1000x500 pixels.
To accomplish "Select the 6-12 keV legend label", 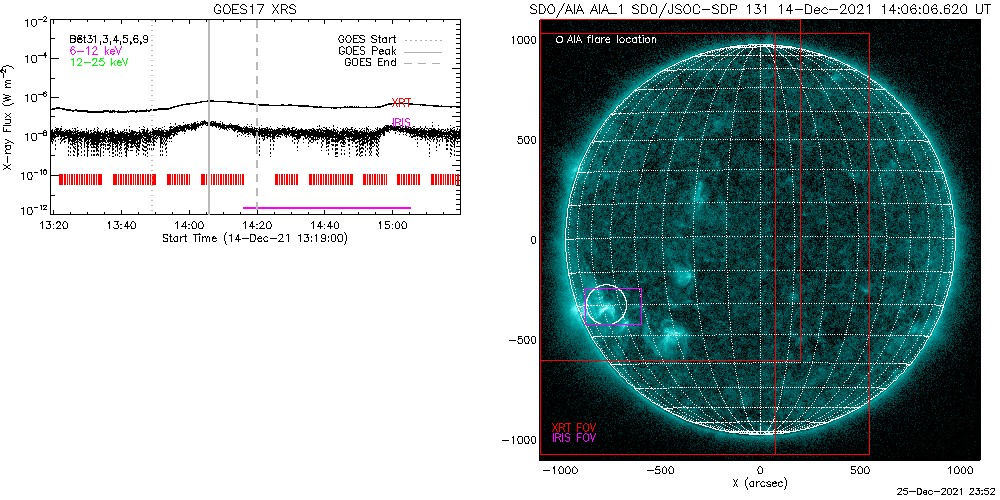I will (95, 50).
